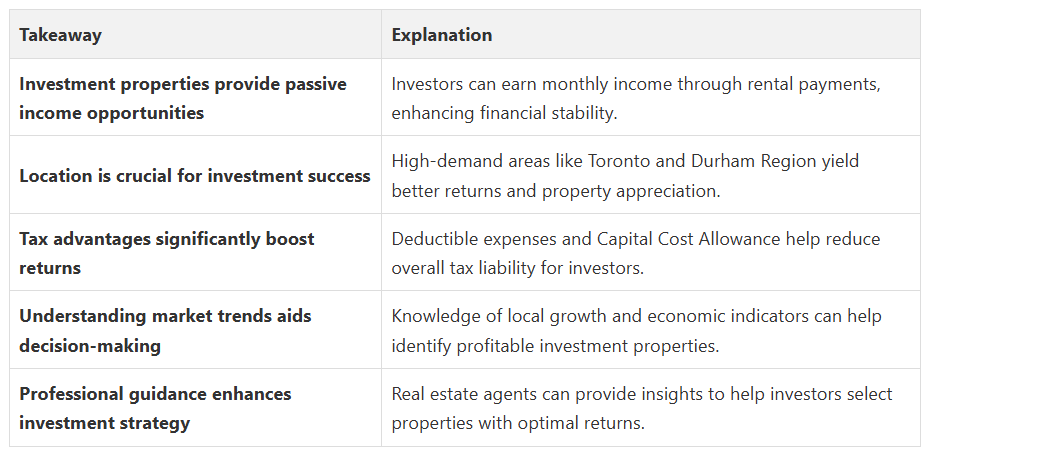This screenshot has height=457, width=1047.
Task: Select 'Investment properties provide passive income opportunities' cell
Action: coord(183,98)
